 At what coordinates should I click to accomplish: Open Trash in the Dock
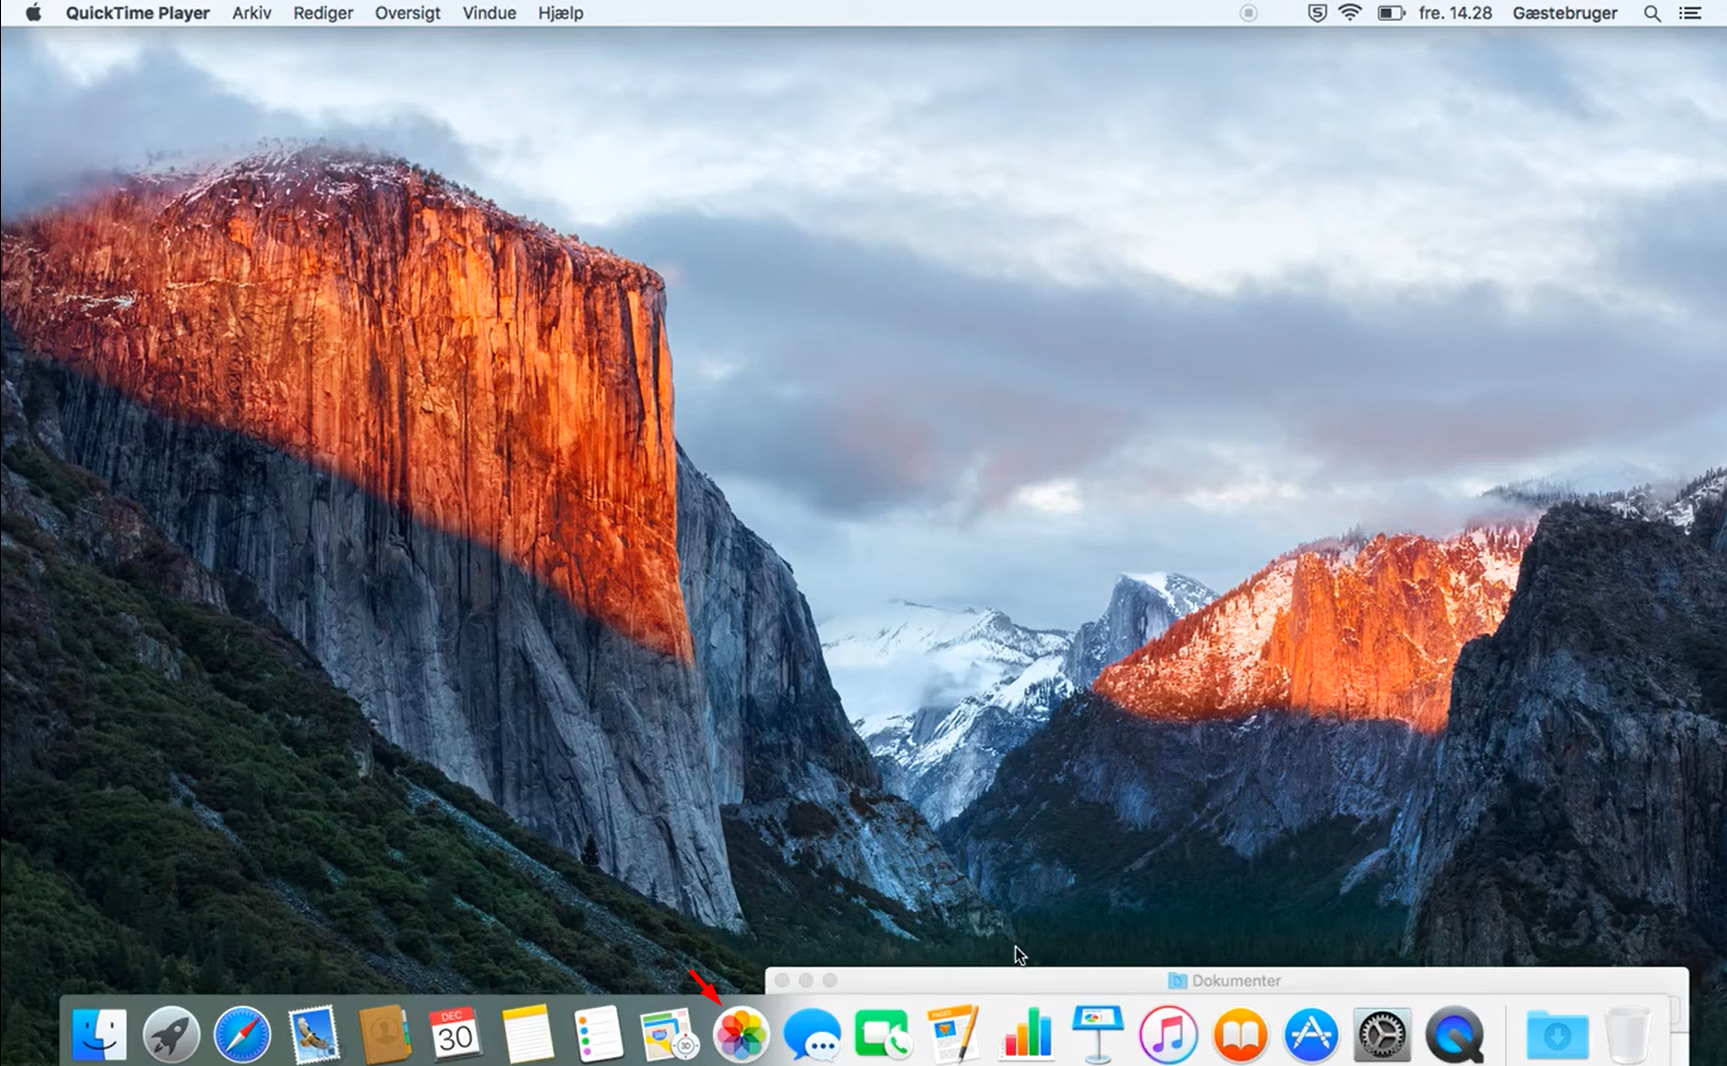pos(1628,1034)
